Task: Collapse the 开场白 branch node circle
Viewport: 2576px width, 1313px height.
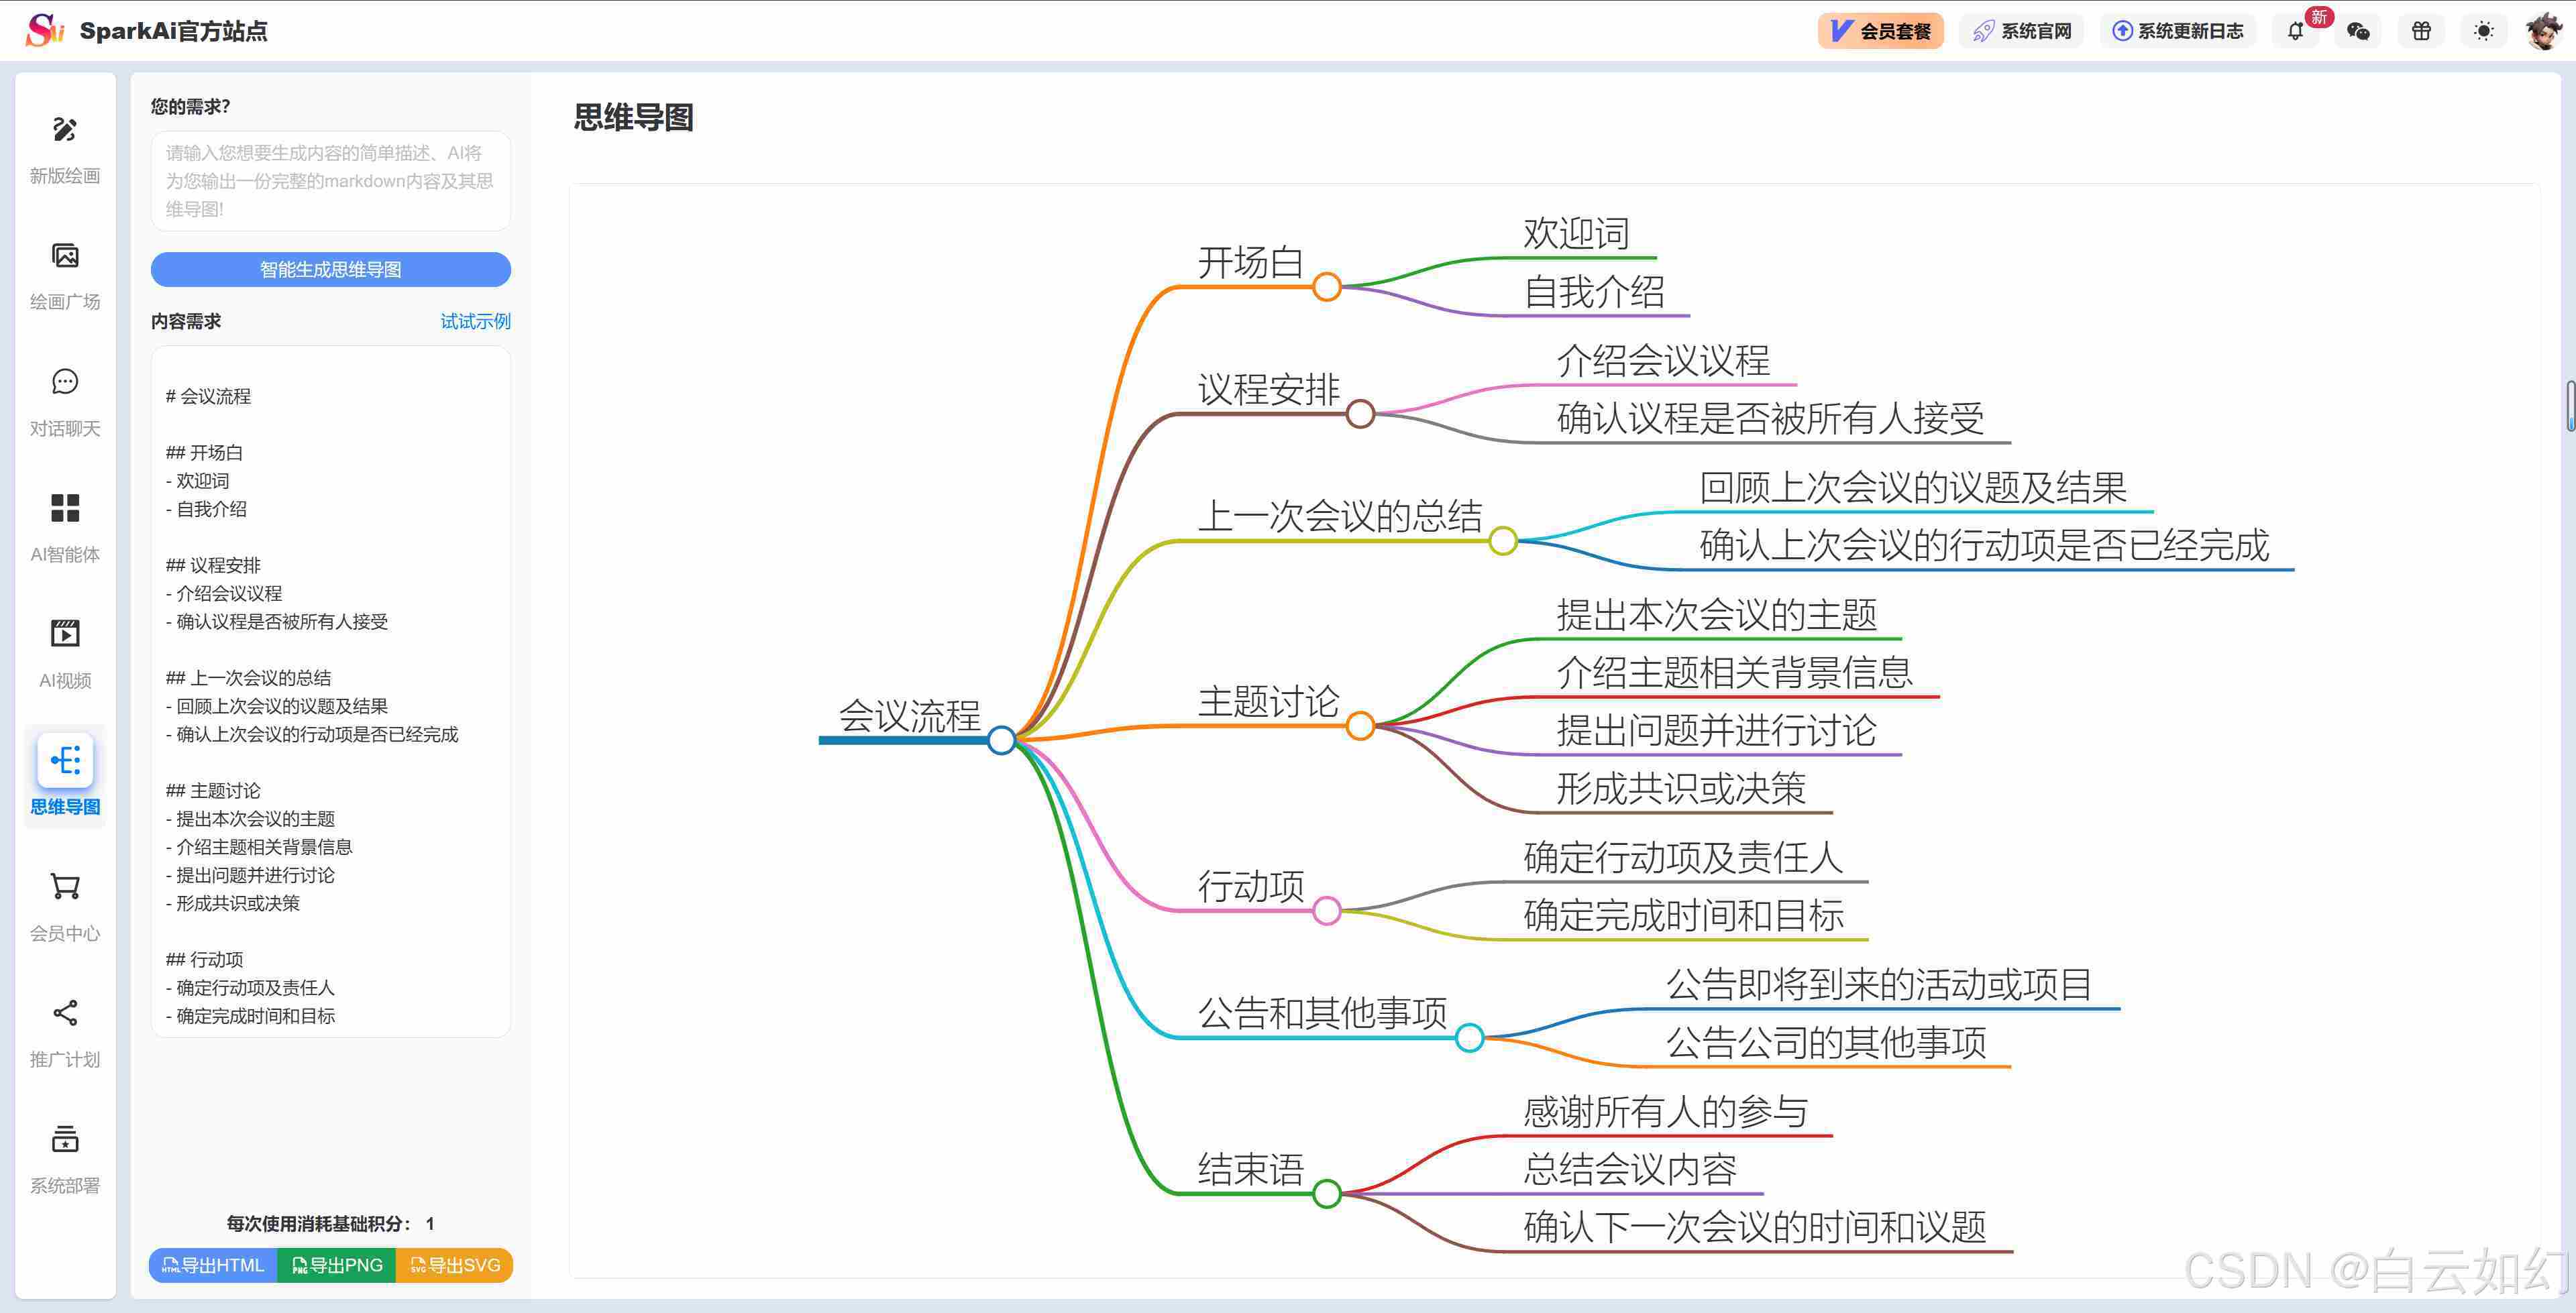Action: point(1326,287)
